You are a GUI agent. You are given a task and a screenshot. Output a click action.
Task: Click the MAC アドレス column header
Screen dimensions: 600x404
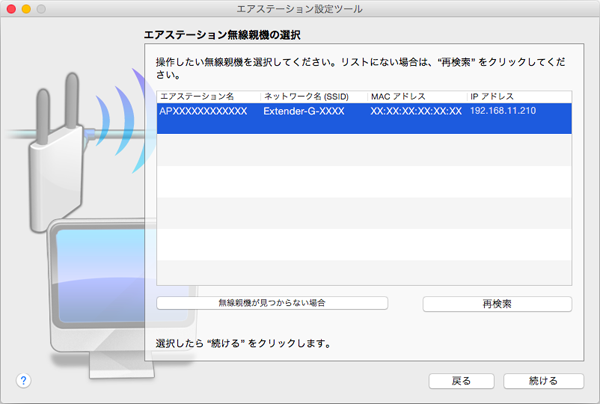[x=415, y=96]
